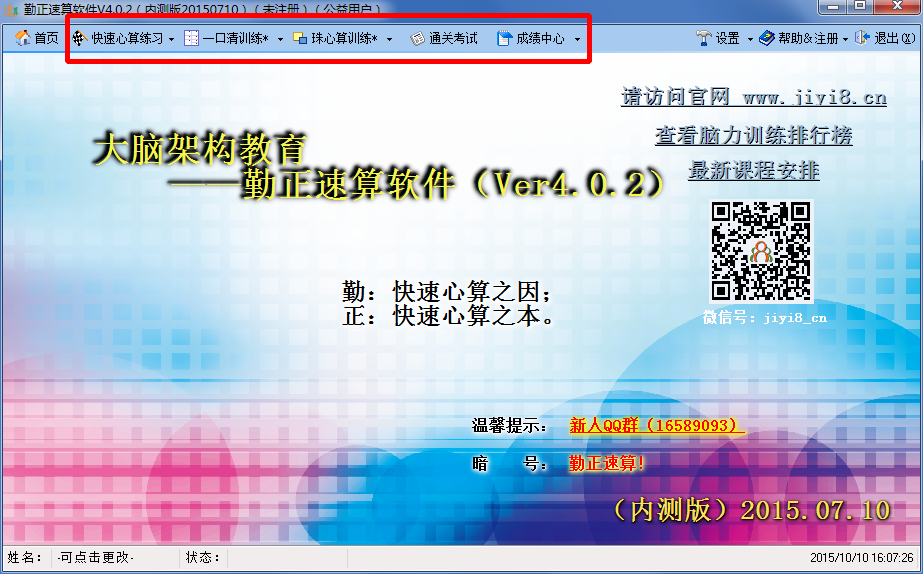Open the 一口清训练* menu
923x574 pixels.
click(235, 38)
